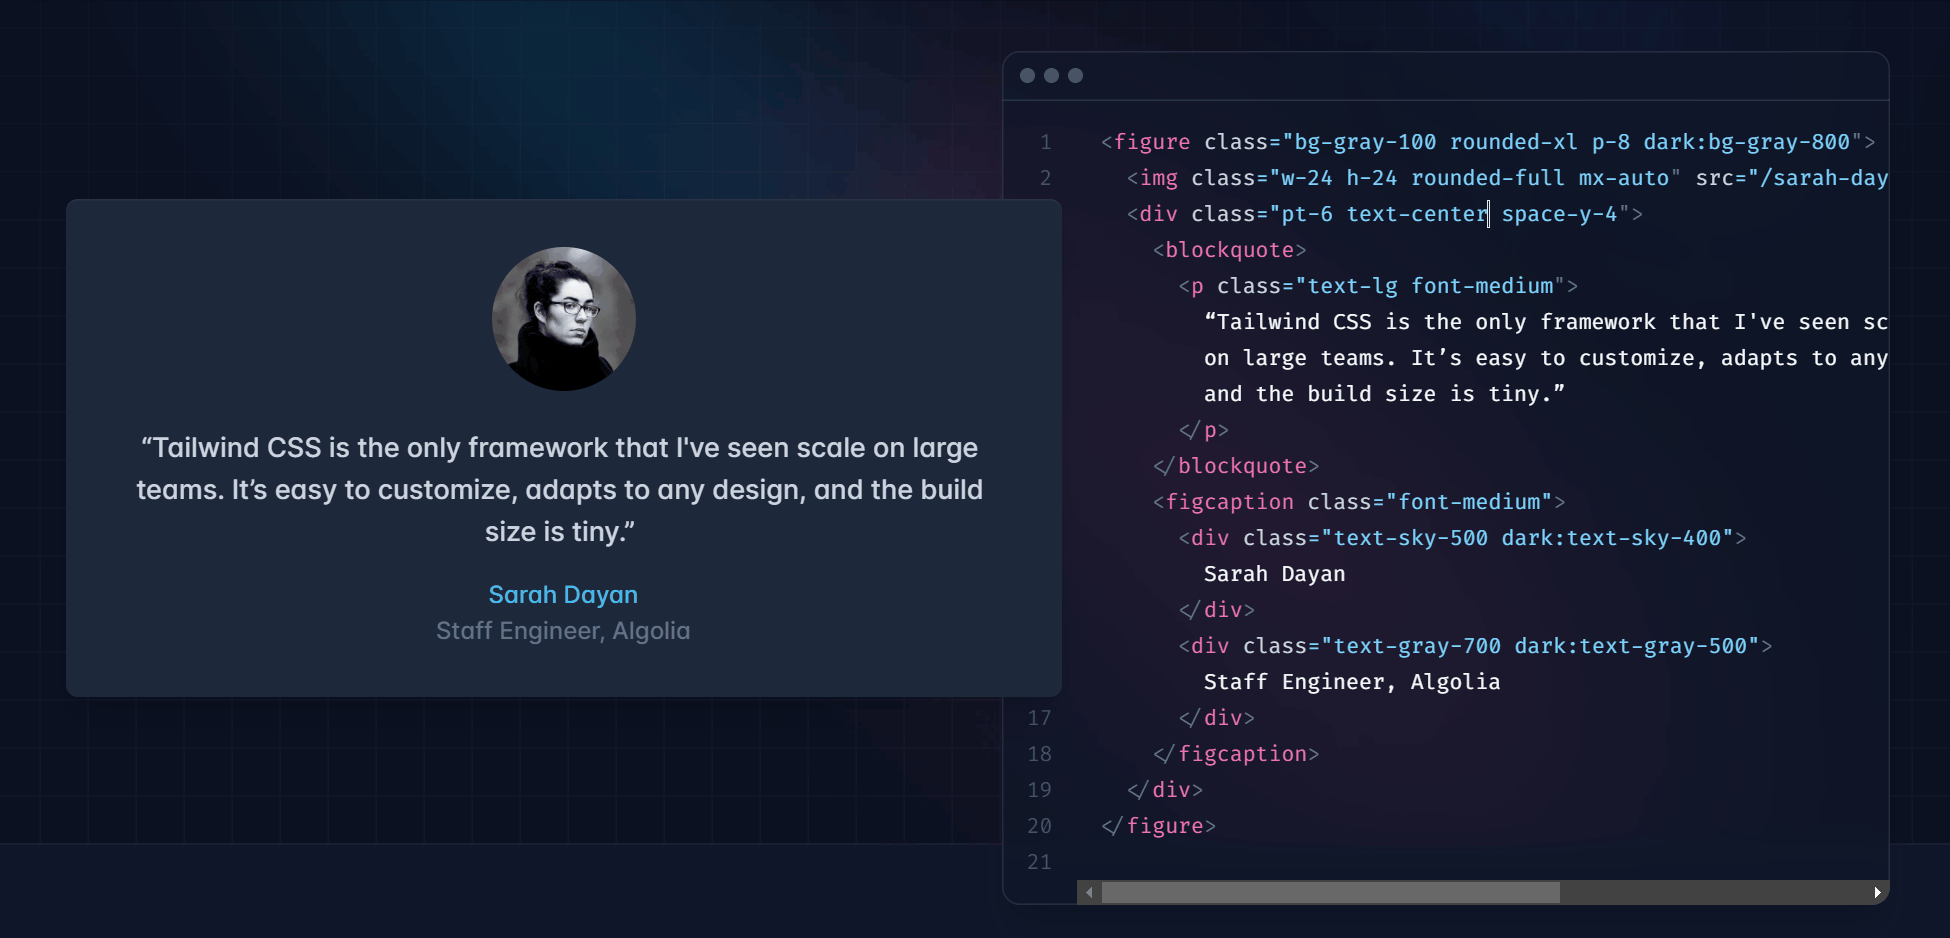Click the img tag line with w-24 h-24

(1507, 178)
